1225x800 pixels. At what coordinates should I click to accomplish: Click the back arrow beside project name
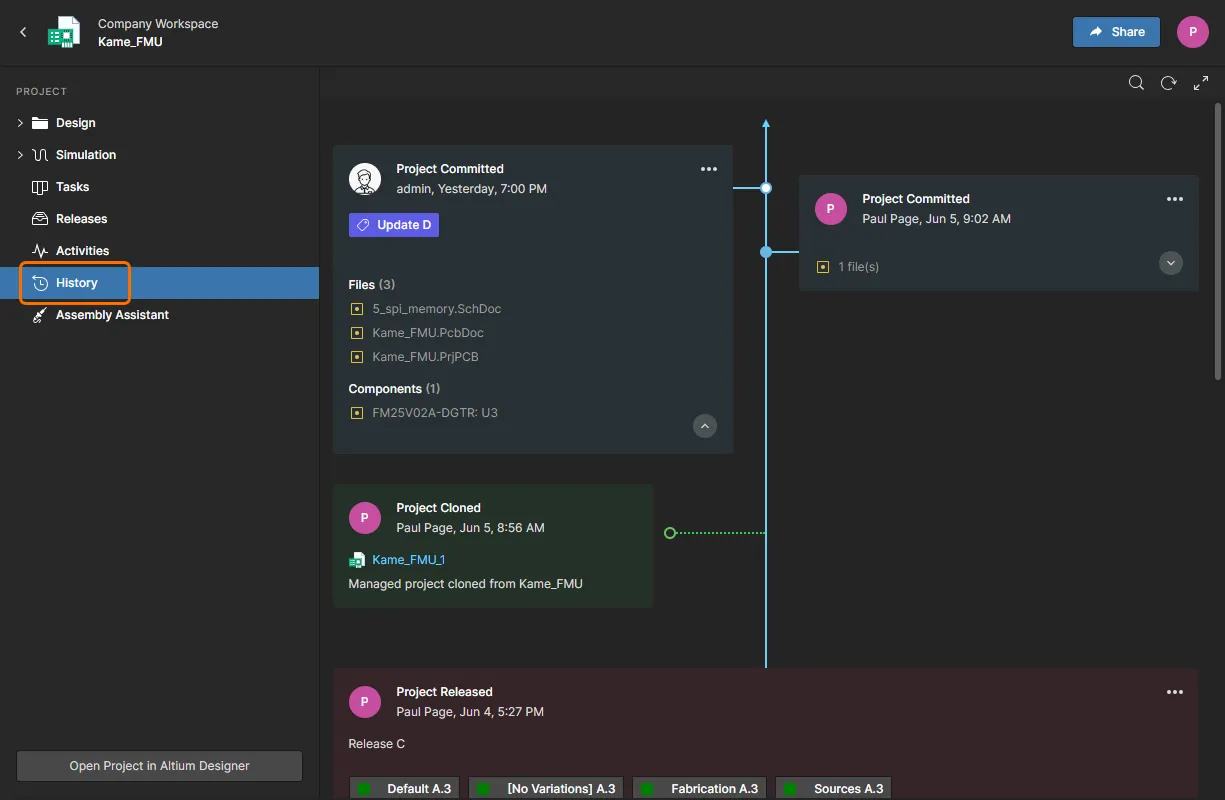click(x=24, y=32)
